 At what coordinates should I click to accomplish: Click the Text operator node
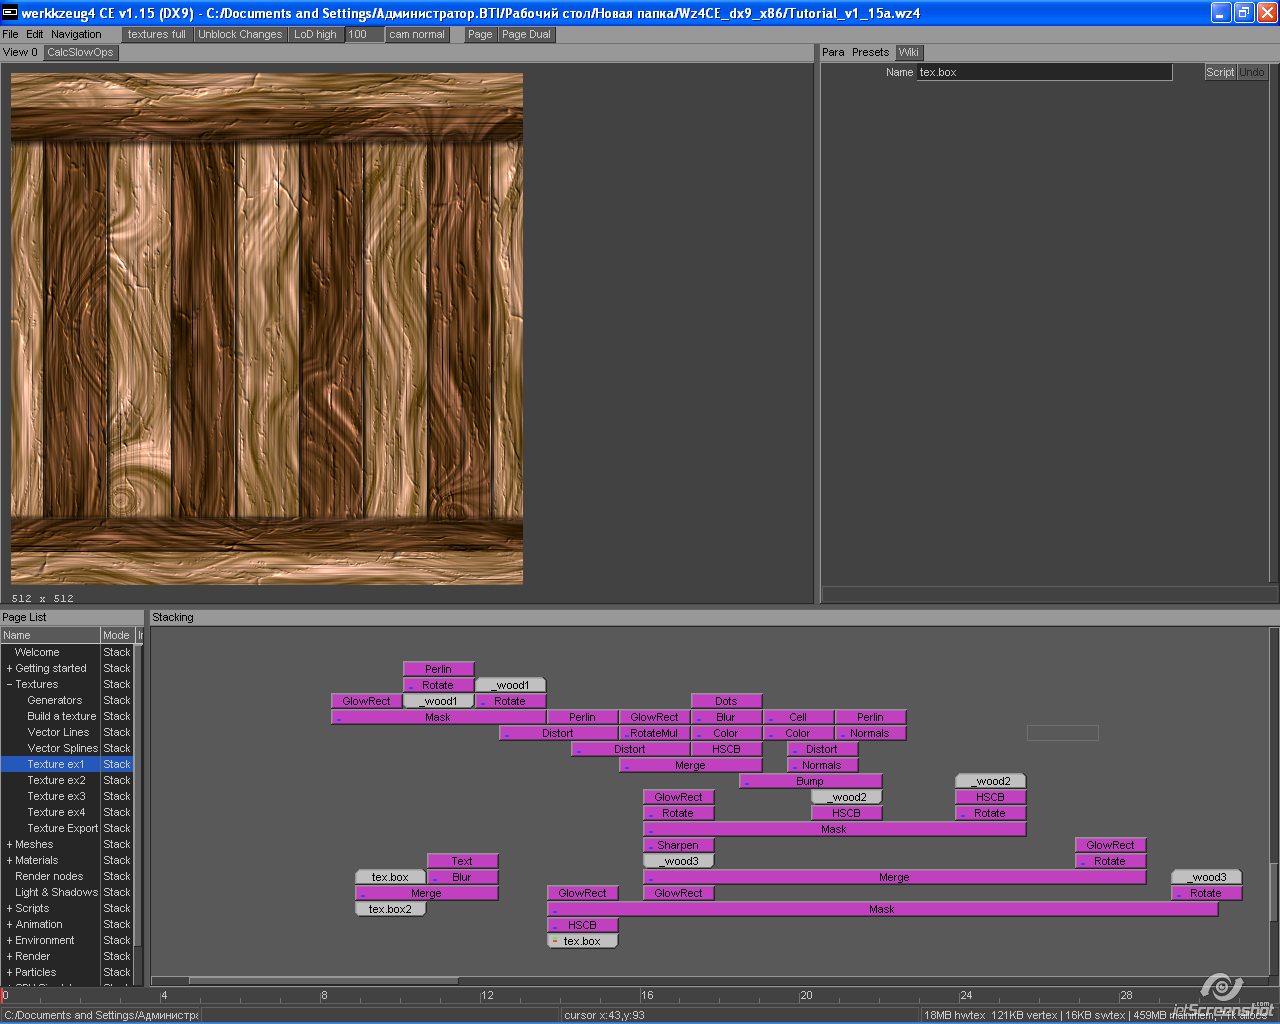pos(462,861)
